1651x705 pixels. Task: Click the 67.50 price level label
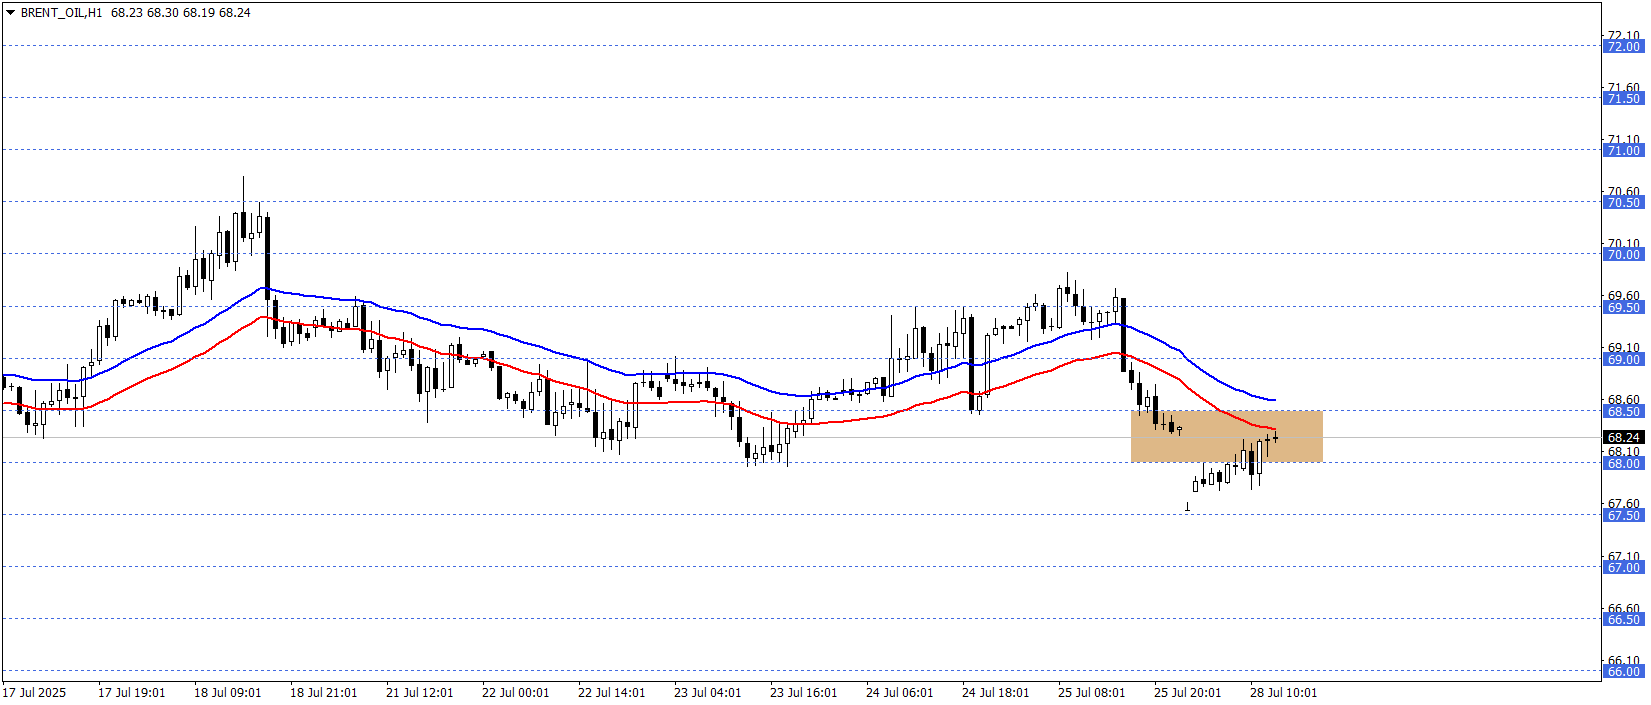[x=1624, y=515]
